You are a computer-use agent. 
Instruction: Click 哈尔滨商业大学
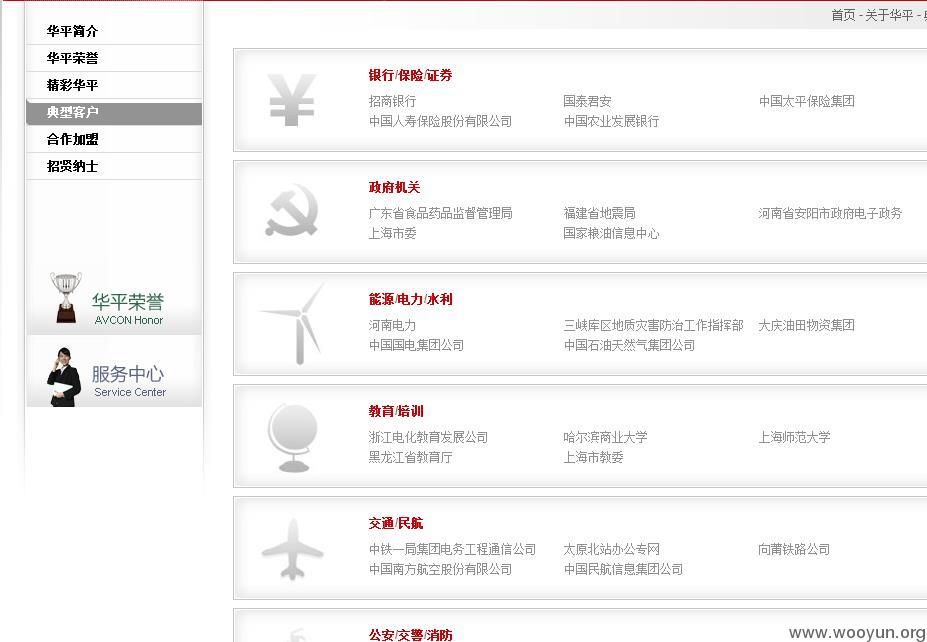[605, 437]
